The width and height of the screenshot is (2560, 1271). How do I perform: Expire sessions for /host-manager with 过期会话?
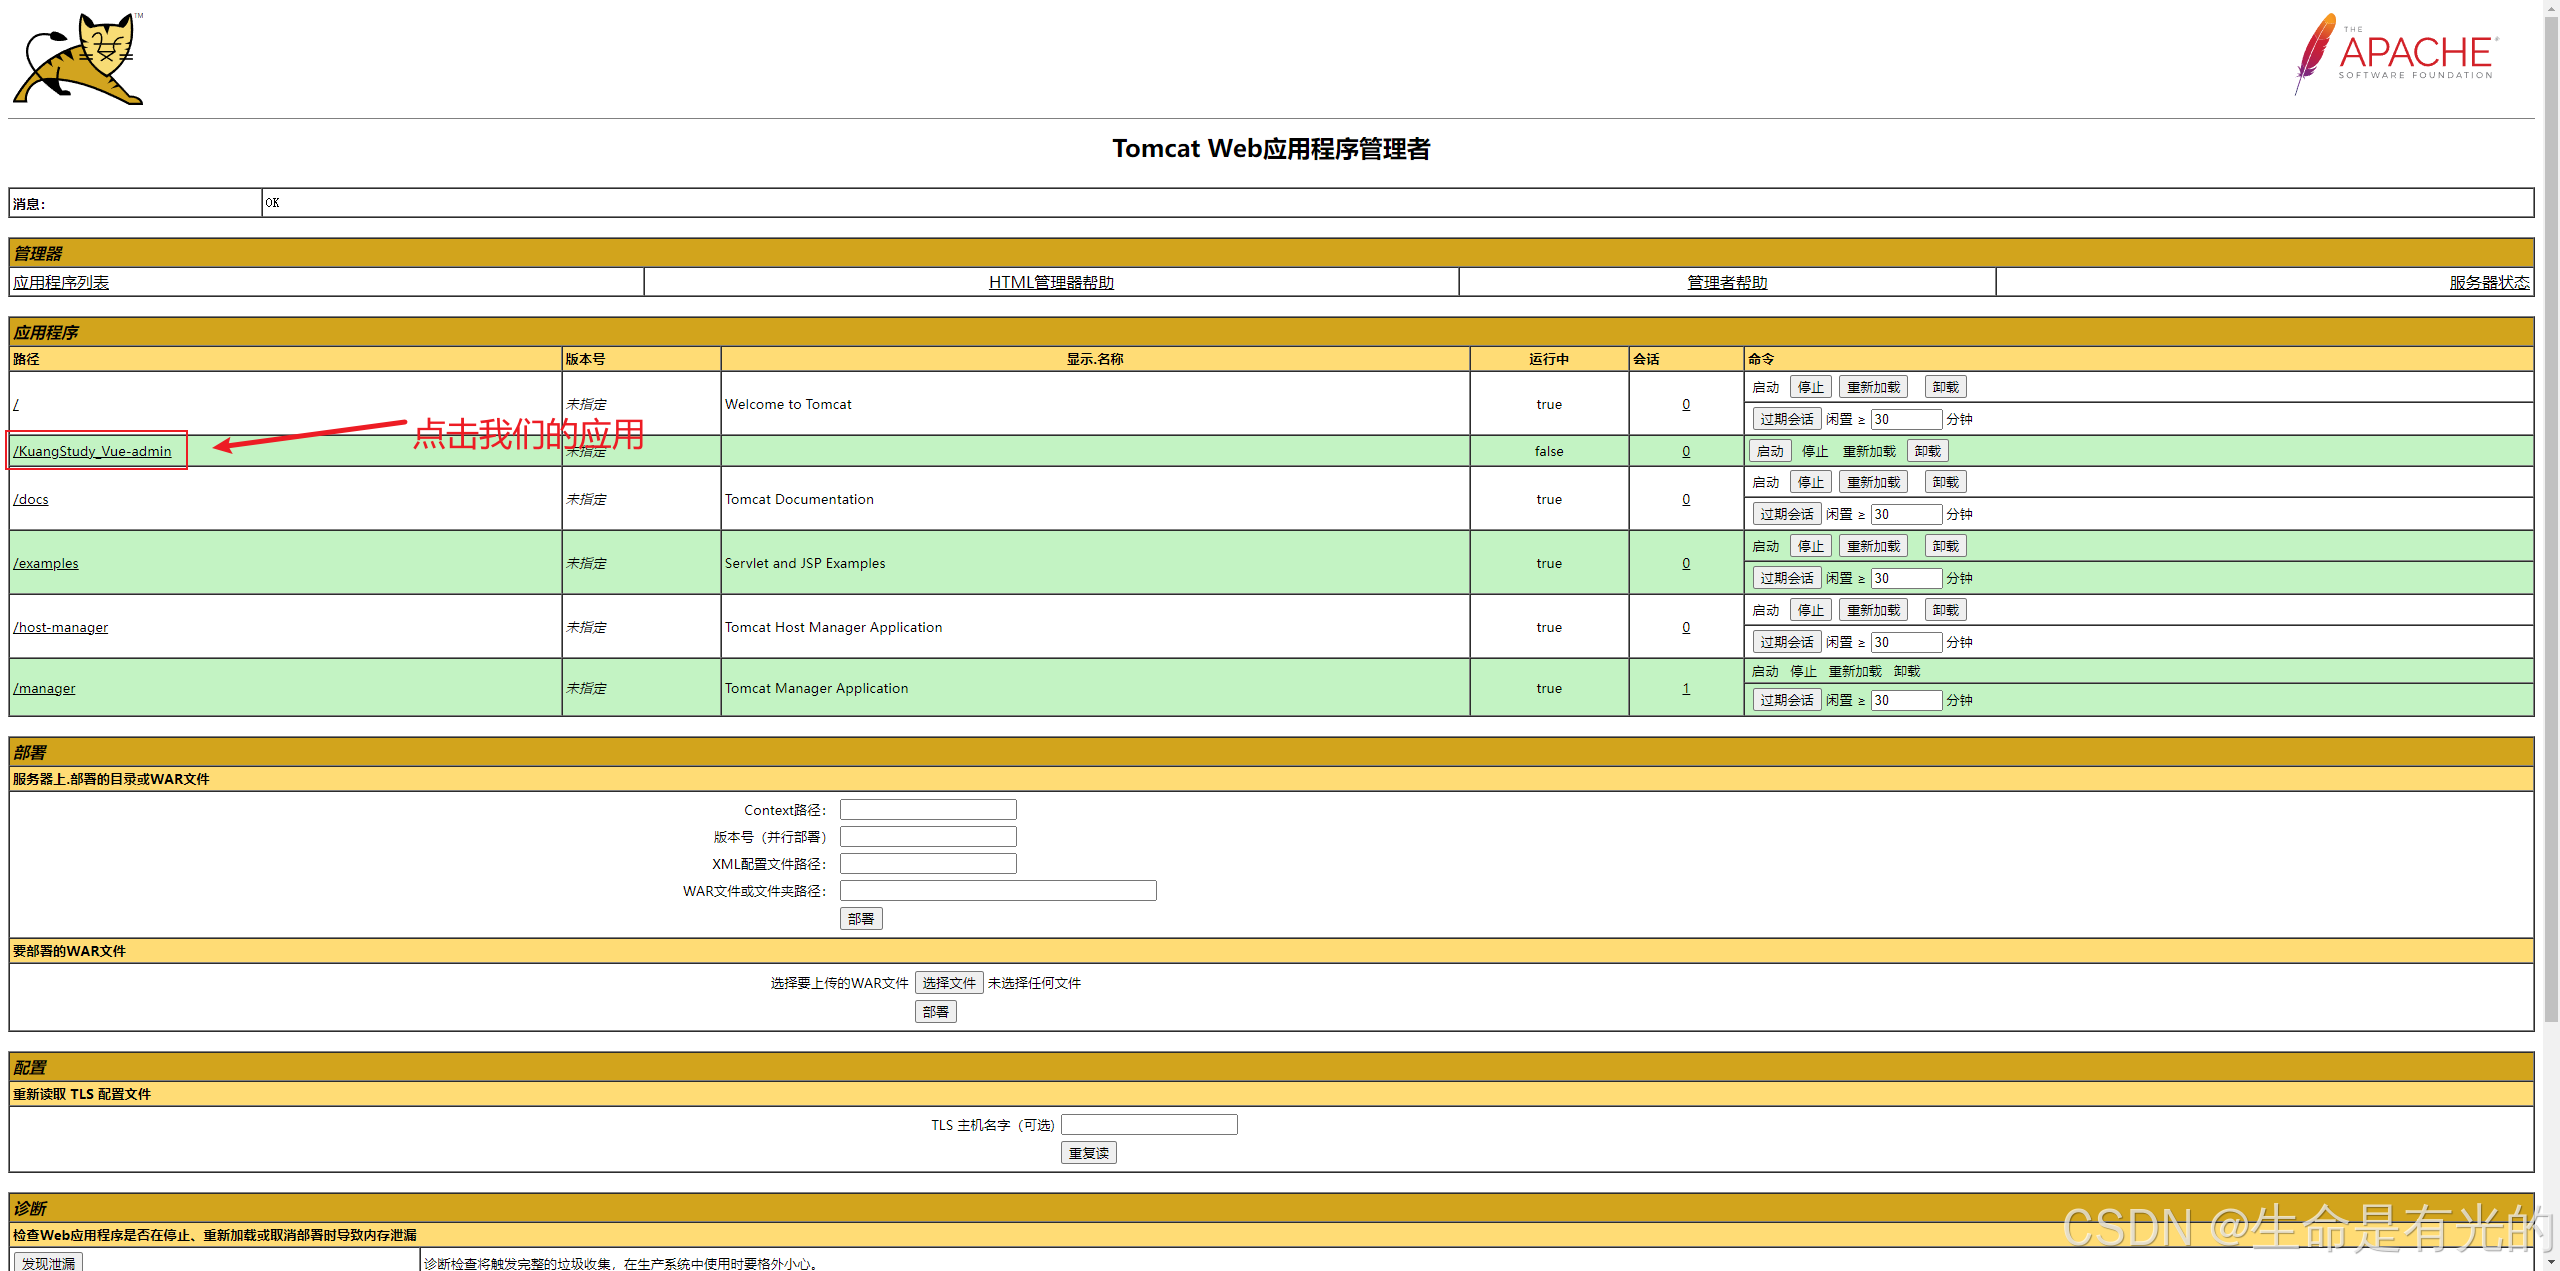pyautogui.click(x=1786, y=642)
